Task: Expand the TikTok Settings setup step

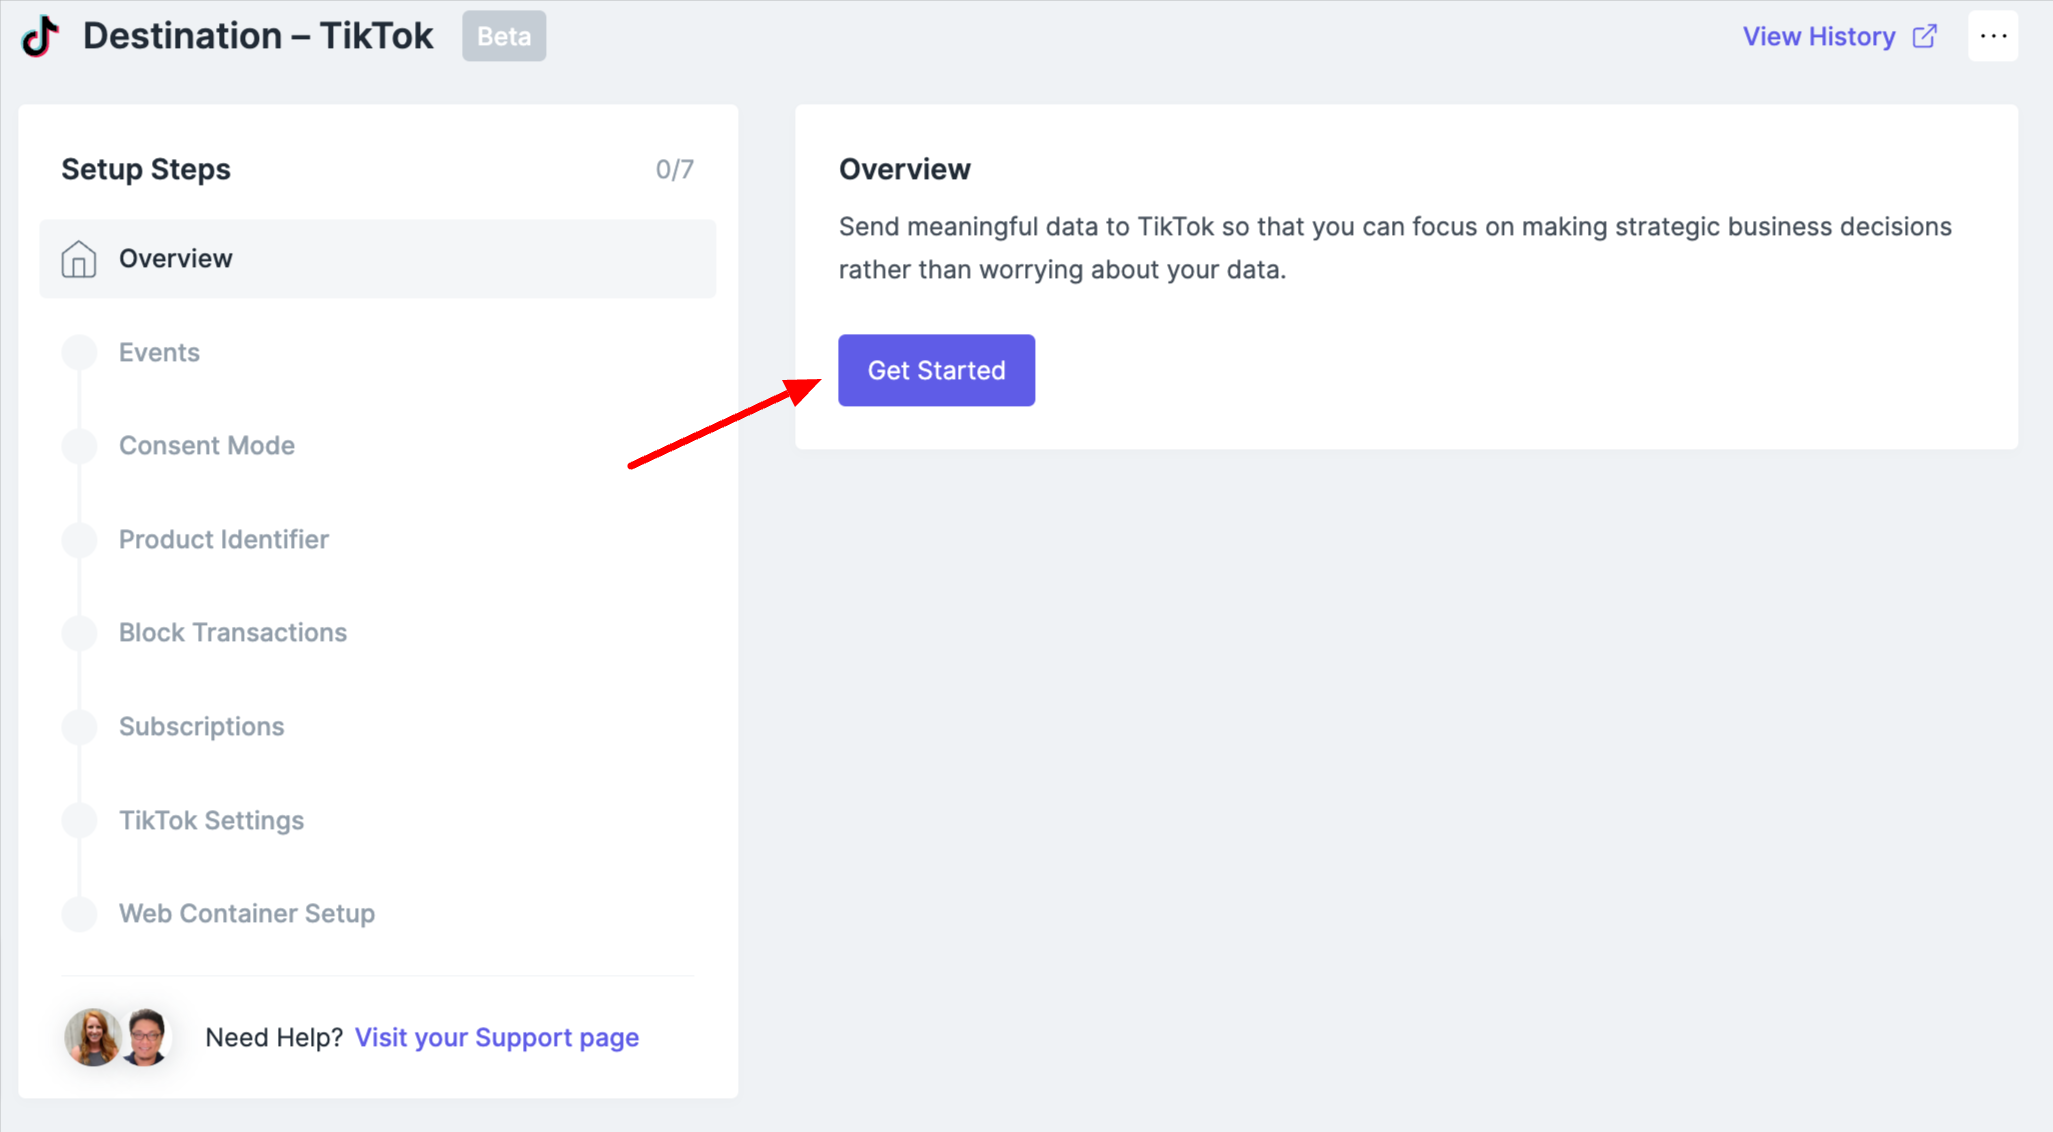Action: click(211, 820)
